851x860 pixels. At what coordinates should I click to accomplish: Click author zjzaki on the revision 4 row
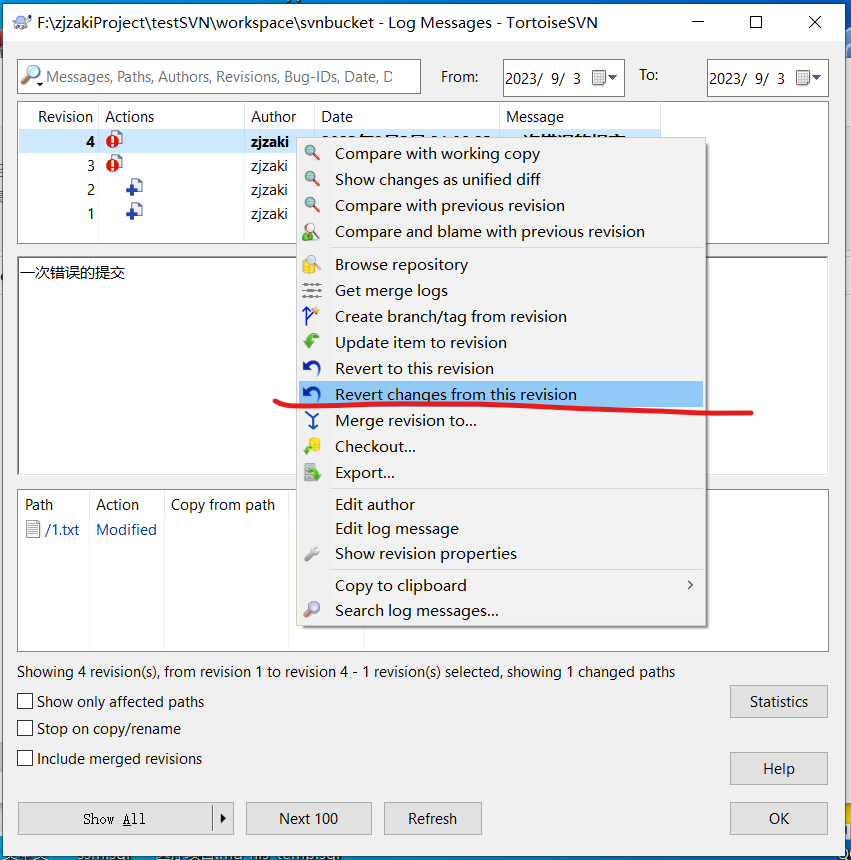click(x=270, y=142)
